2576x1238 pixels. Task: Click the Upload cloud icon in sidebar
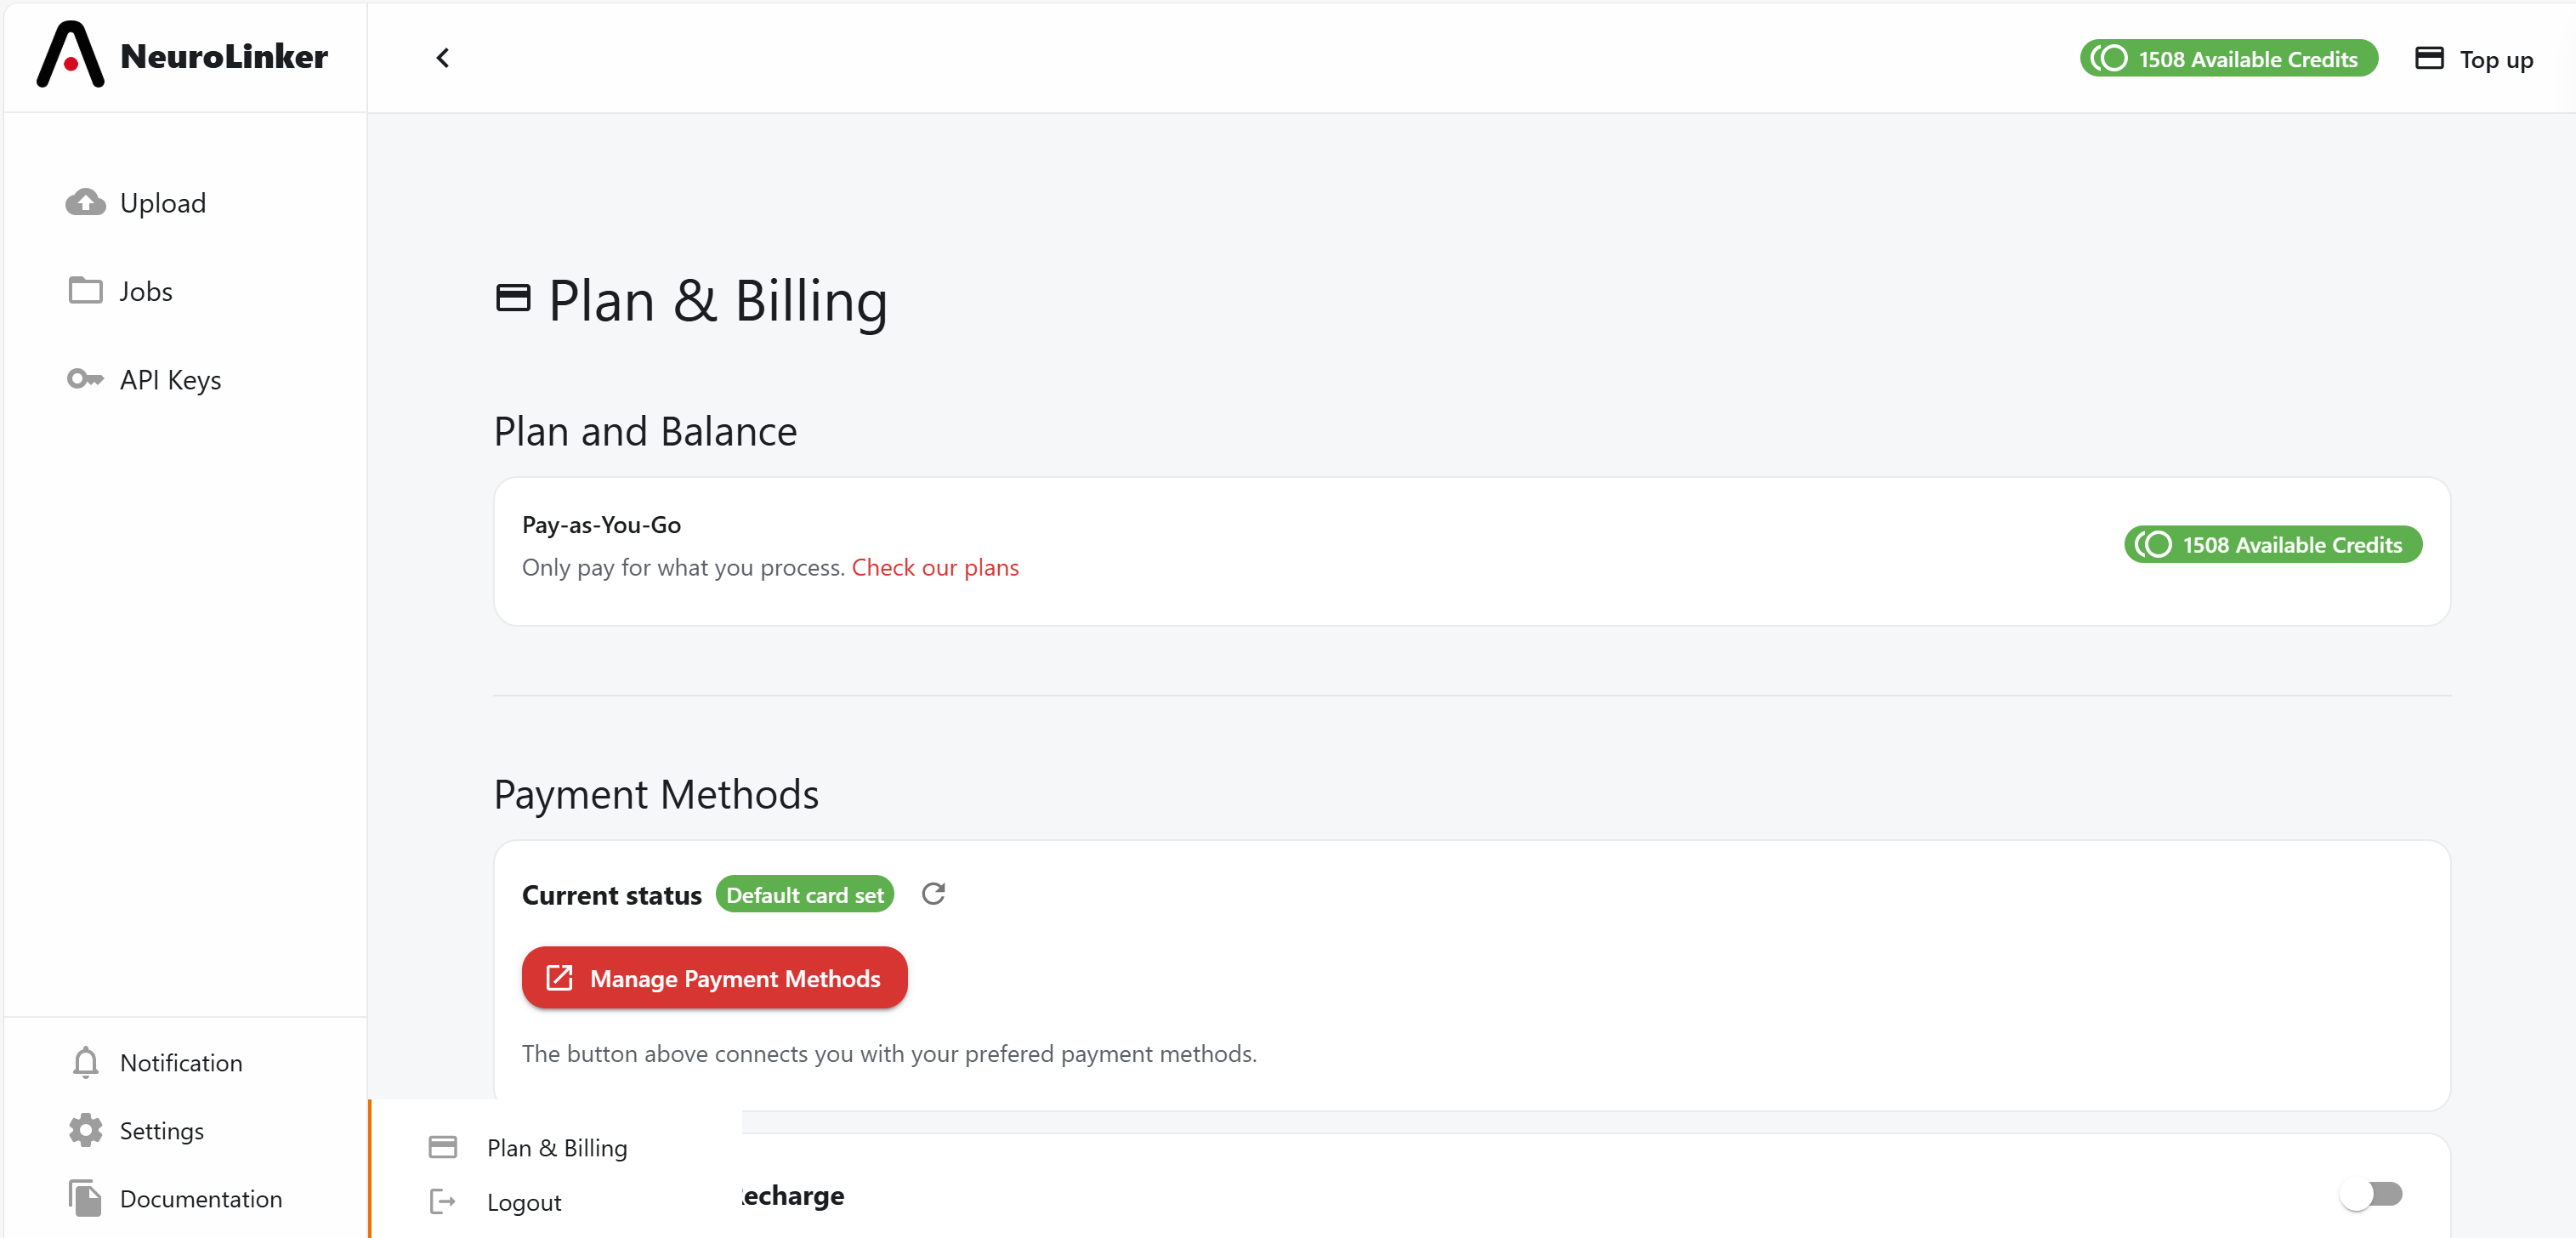coord(86,202)
